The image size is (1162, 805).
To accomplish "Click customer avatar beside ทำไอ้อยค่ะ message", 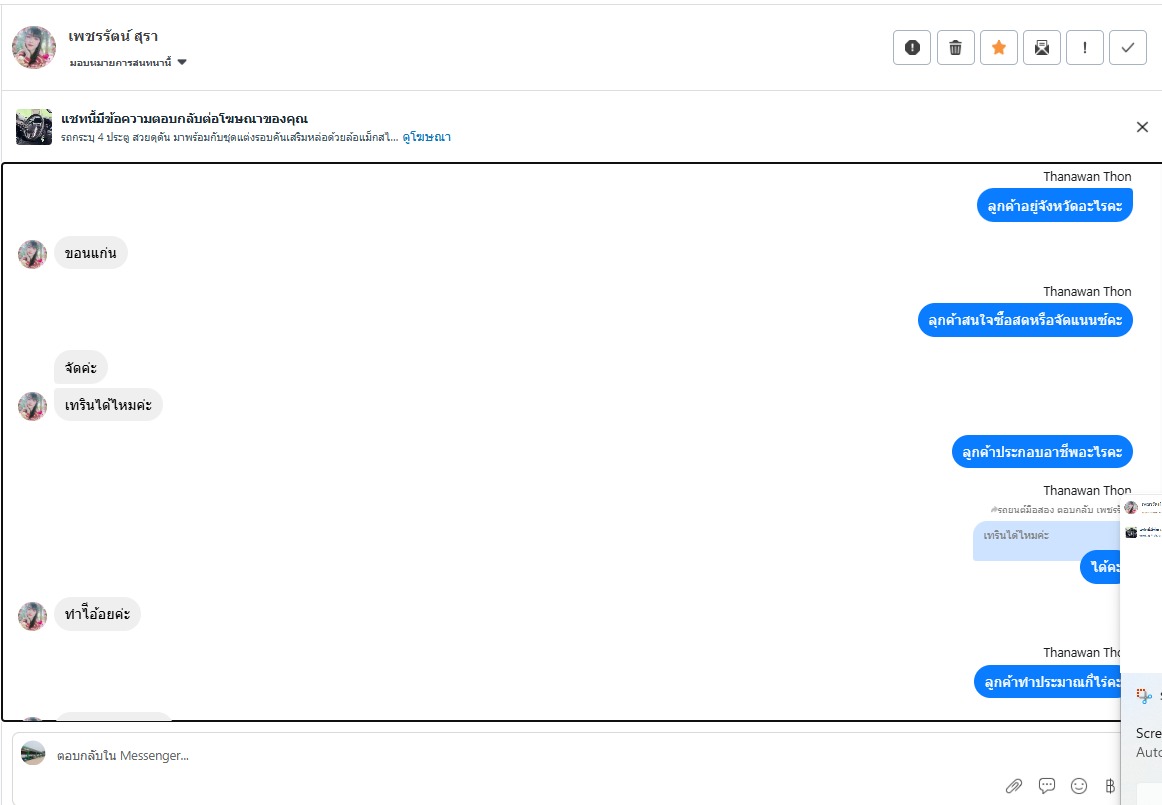I will (x=33, y=616).
